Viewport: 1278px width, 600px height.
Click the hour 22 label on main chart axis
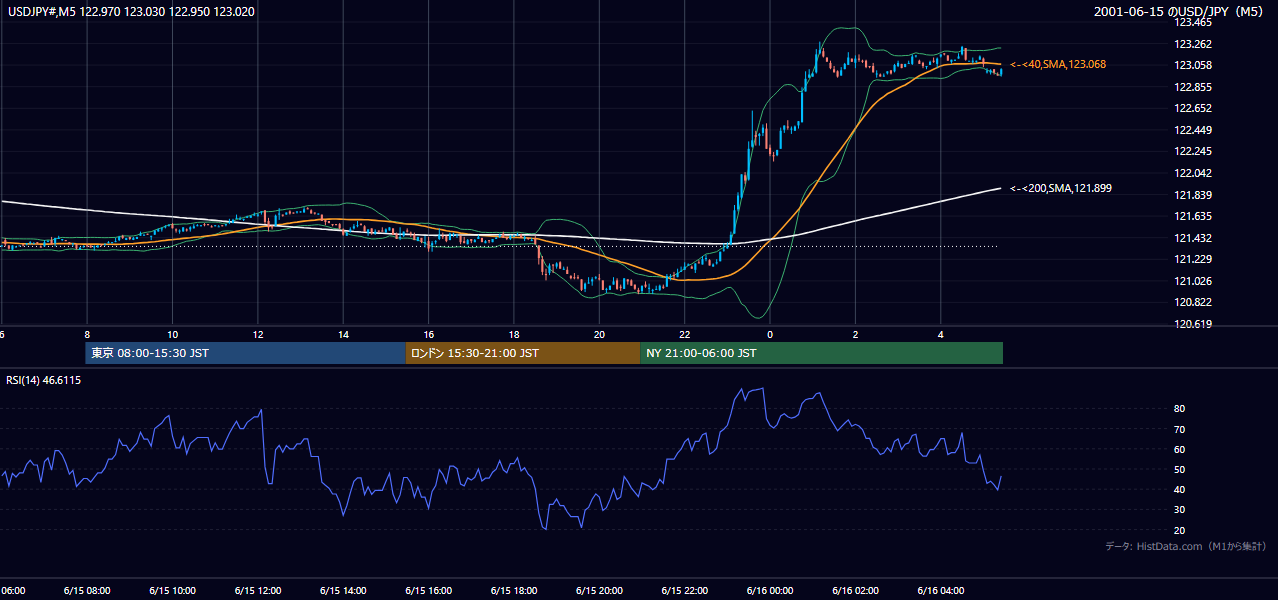(x=684, y=334)
